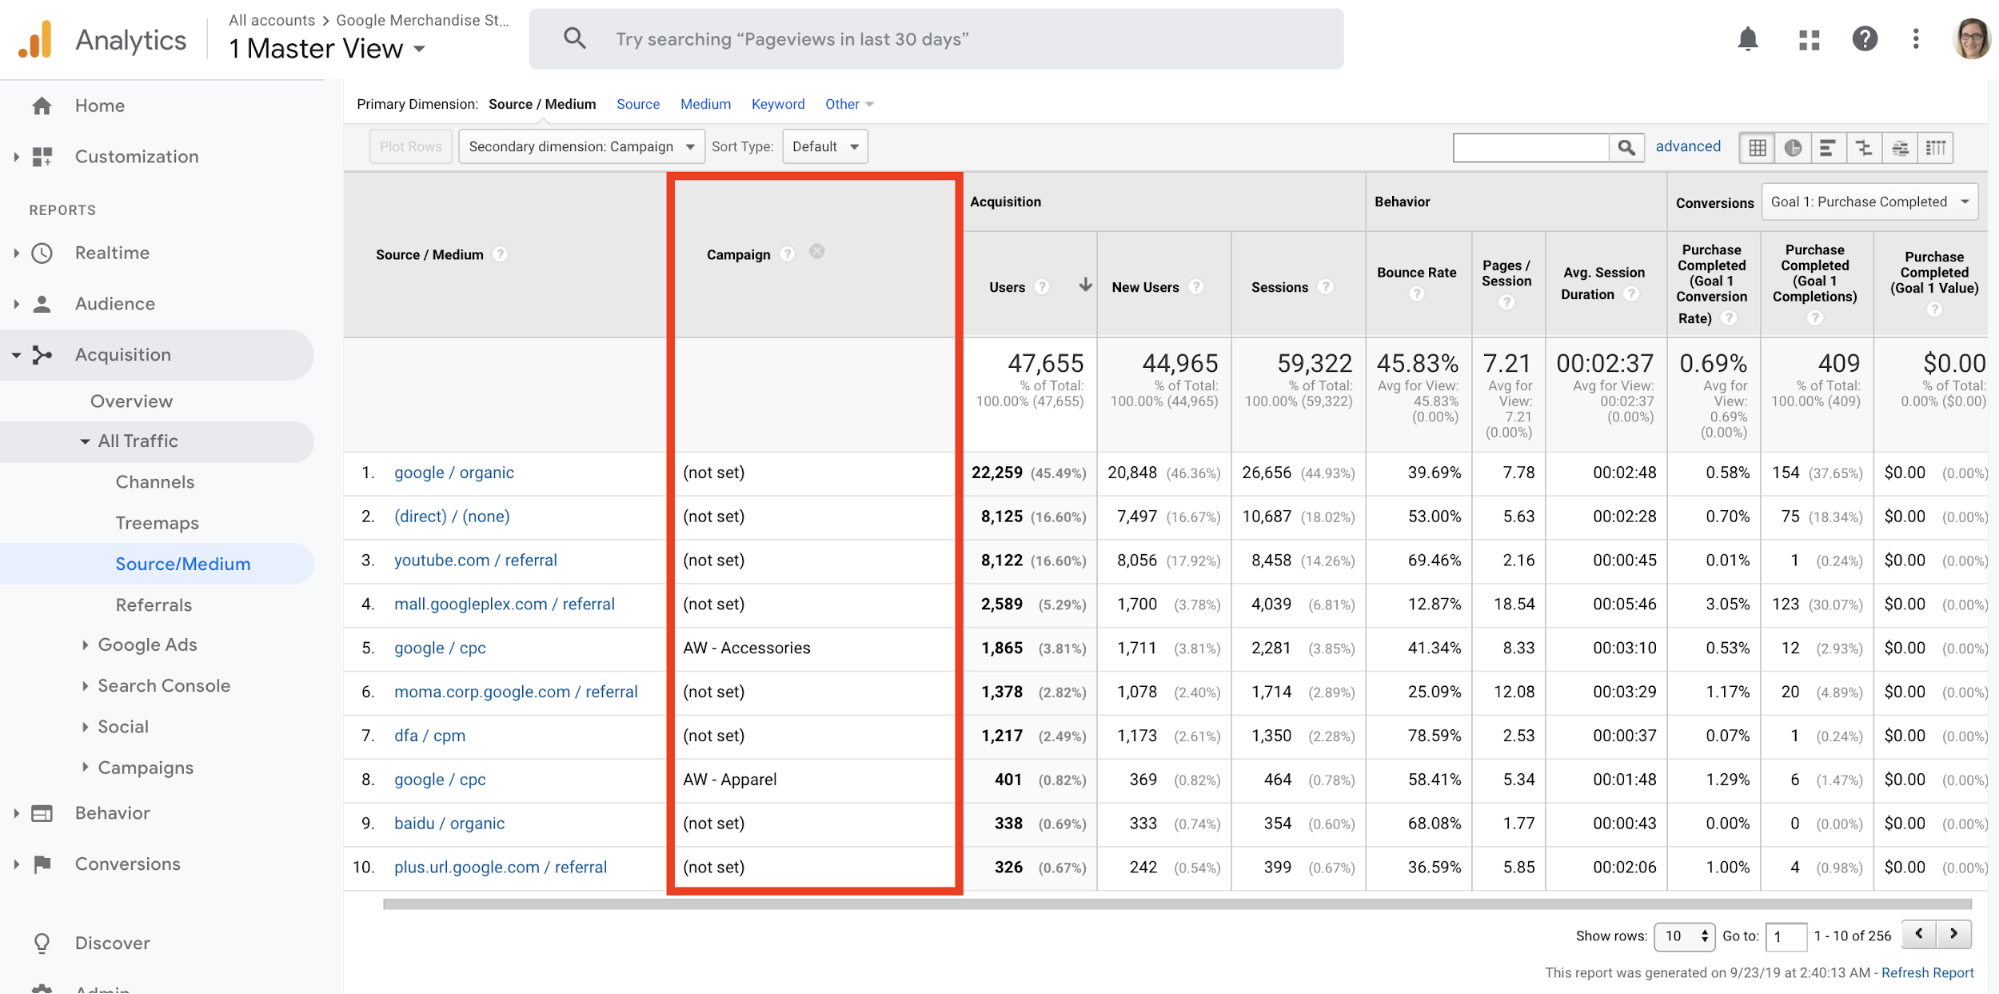Show help for the Bounce Rate metric

[x=1416, y=294]
